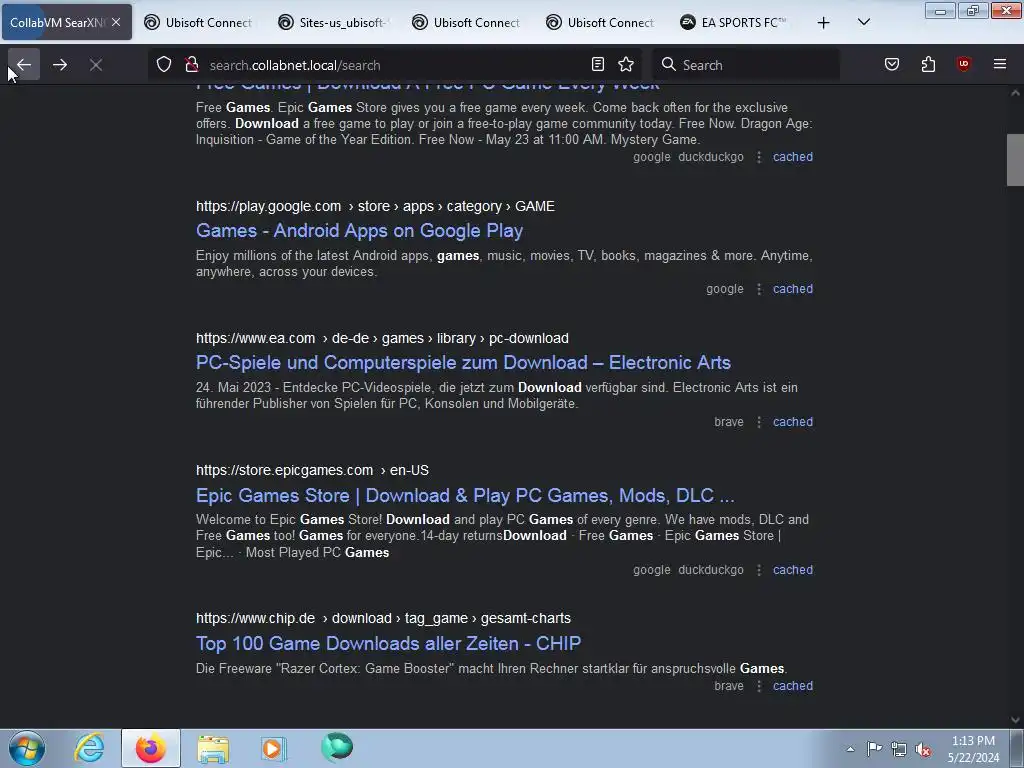Click https://www.ea.com URL text
Screen dimensions: 1024x768
pyautogui.click(x=255, y=338)
